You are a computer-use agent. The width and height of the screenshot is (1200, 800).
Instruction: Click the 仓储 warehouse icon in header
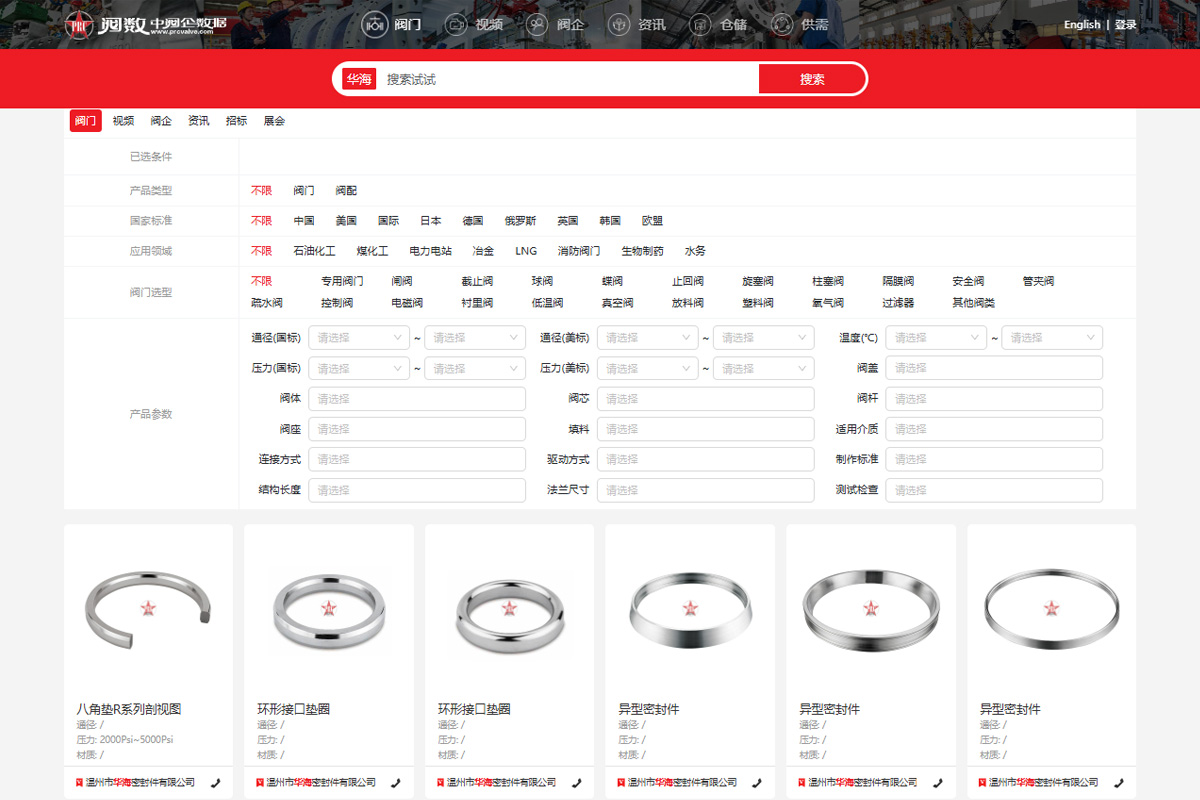click(702, 24)
